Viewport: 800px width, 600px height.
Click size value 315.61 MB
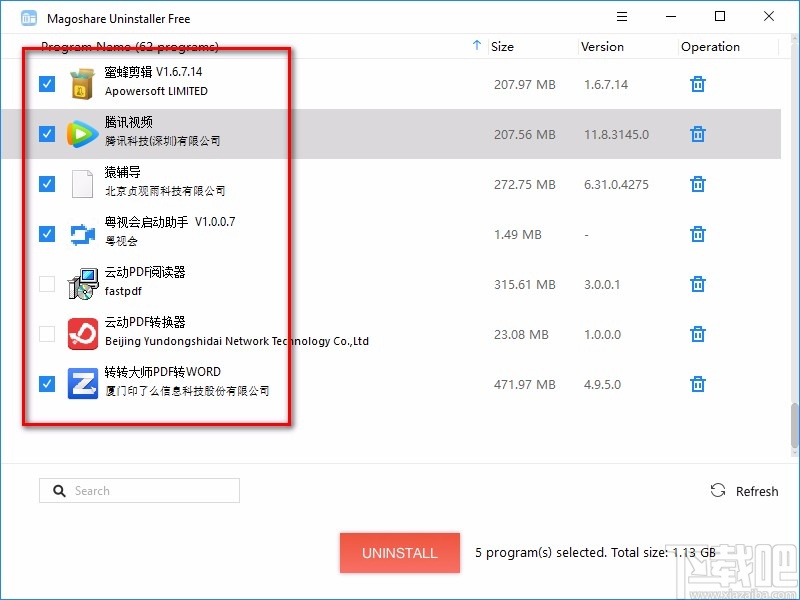point(524,285)
